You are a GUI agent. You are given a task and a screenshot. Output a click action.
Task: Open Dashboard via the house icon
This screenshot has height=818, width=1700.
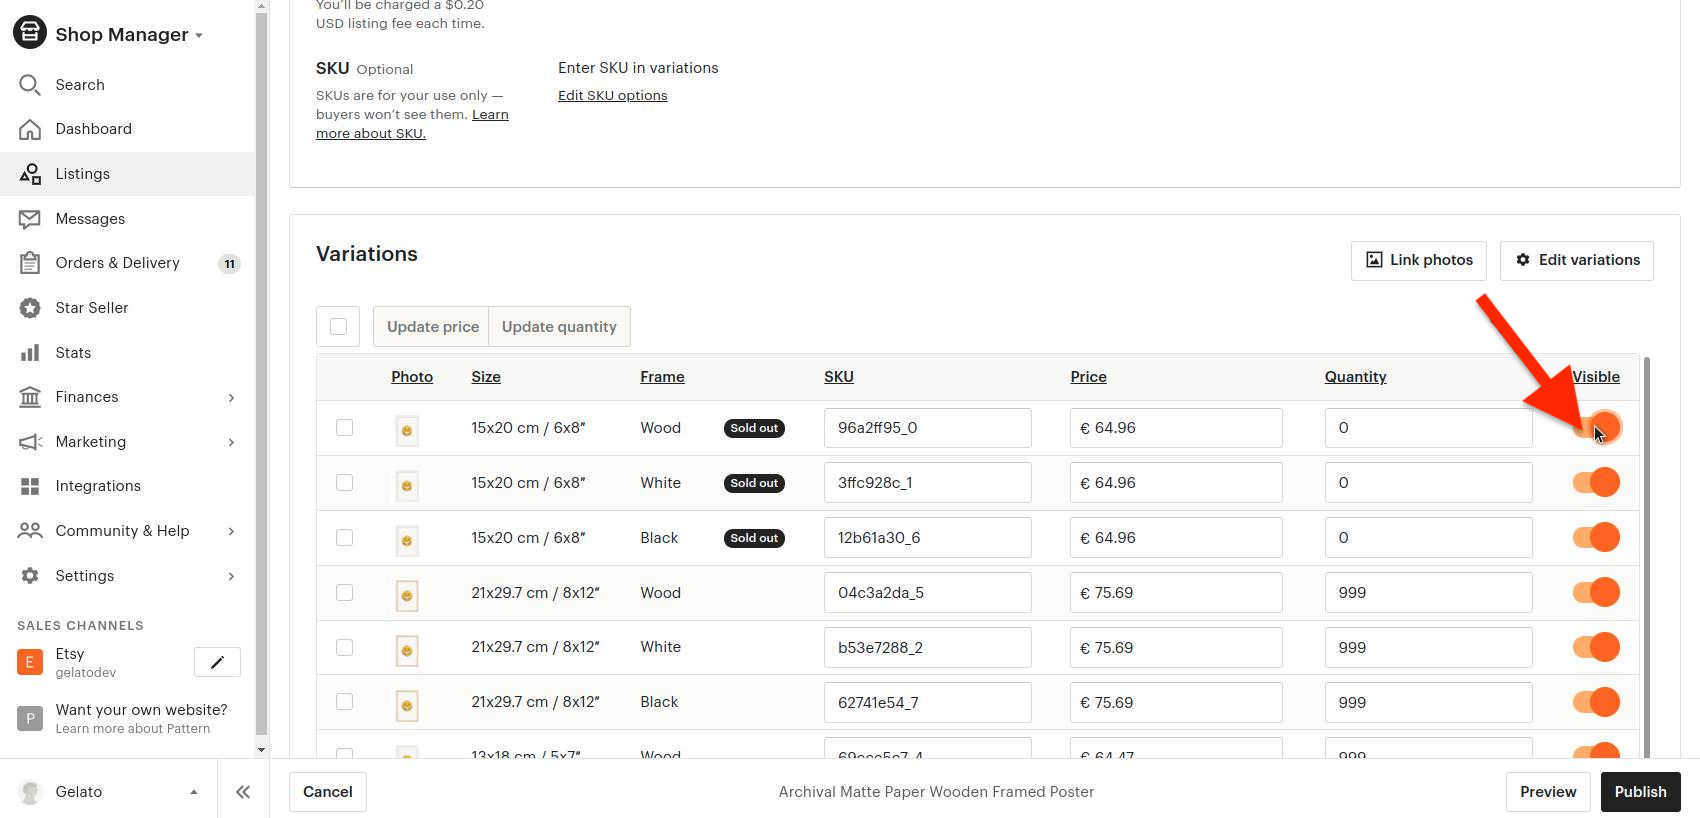[x=30, y=129]
